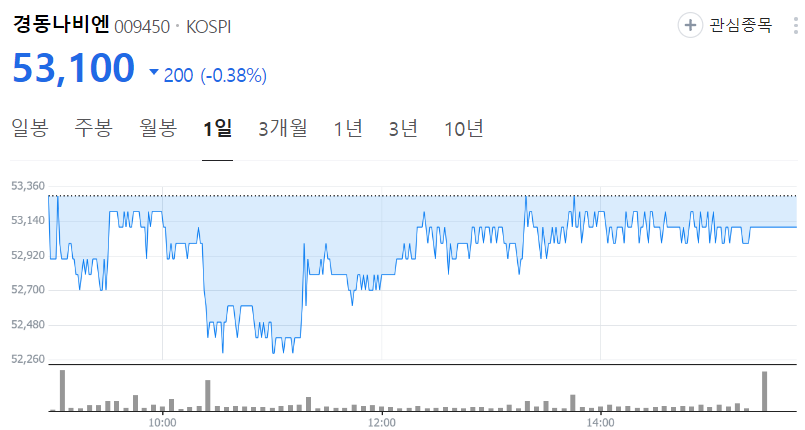Click the 12:00 time axis label

click(x=381, y=423)
